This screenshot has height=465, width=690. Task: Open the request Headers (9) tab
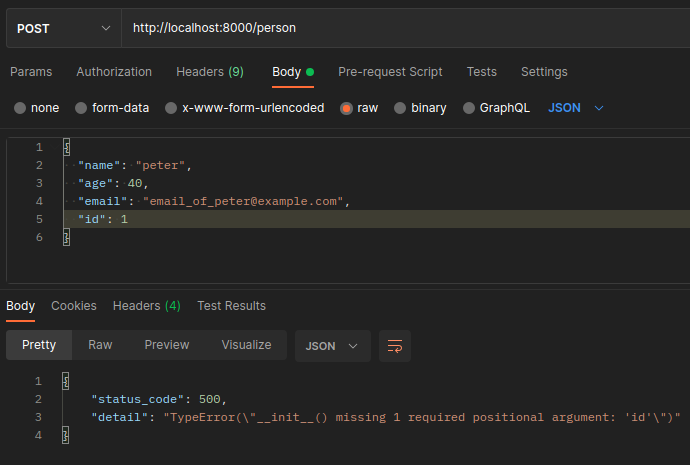(x=209, y=72)
